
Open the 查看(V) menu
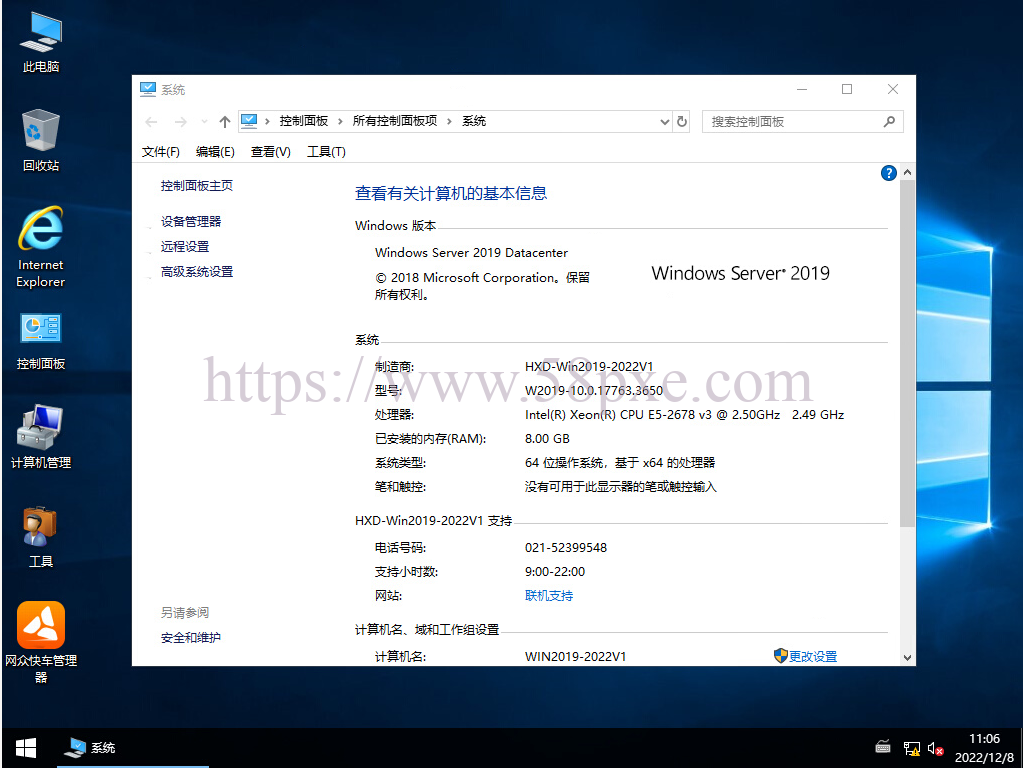click(271, 152)
